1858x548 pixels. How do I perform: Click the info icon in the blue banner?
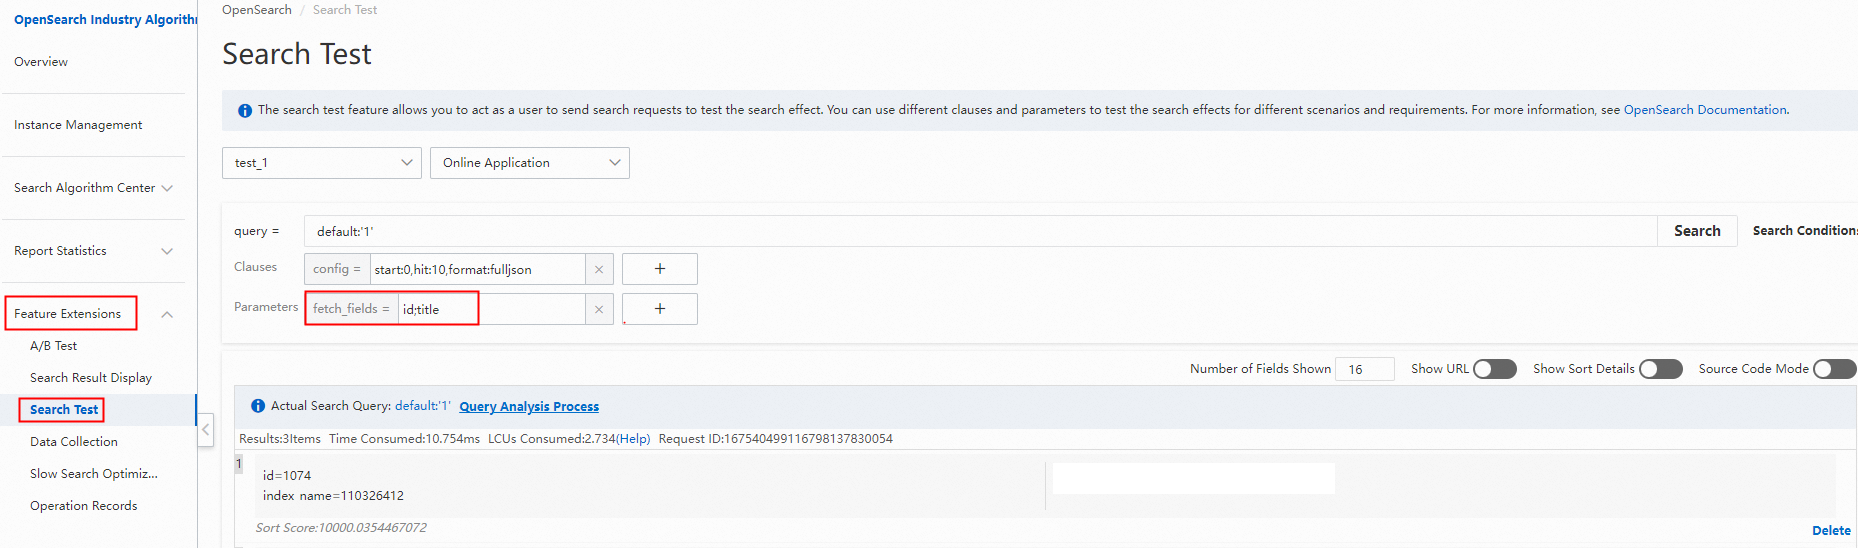click(x=245, y=111)
